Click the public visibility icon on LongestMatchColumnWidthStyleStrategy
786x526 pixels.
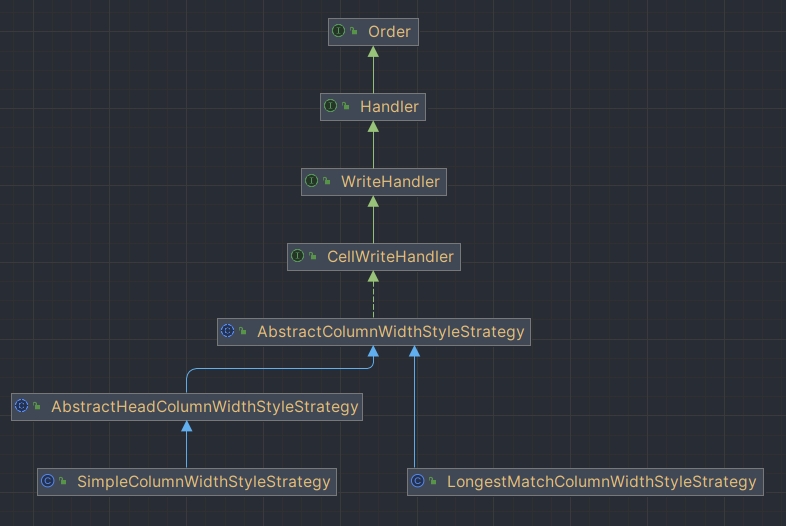click(x=433, y=482)
